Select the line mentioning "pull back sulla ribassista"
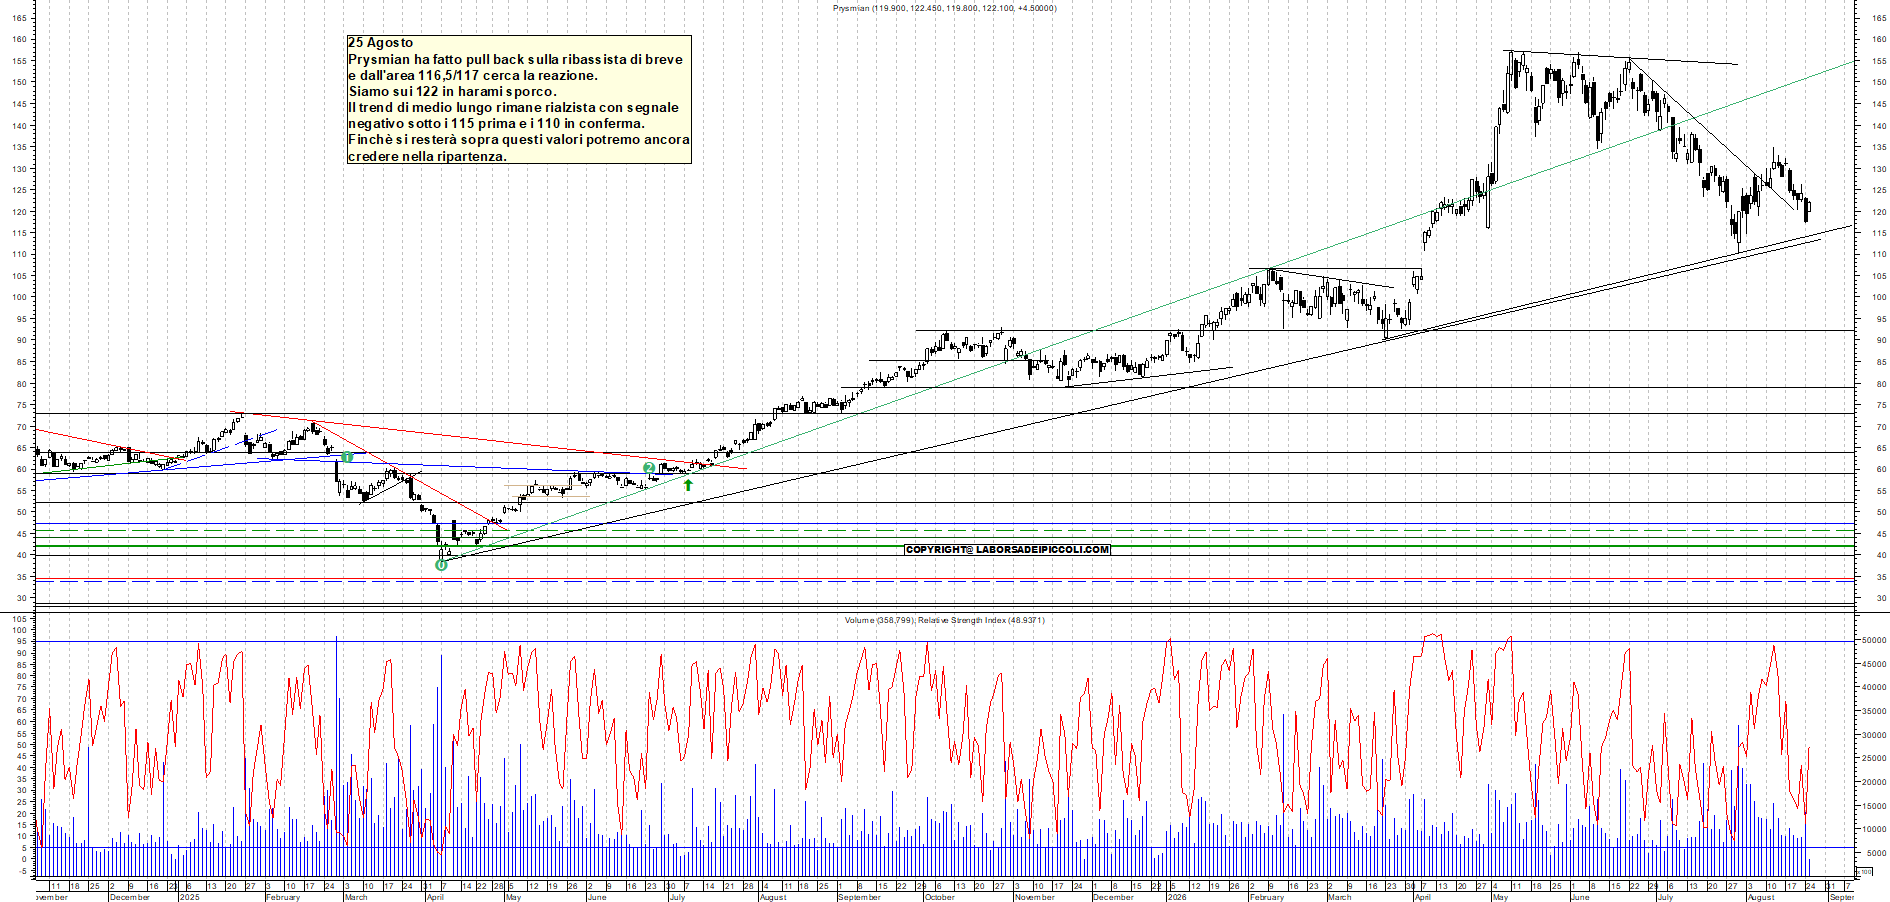Viewport: 1890px width, 902px height. (515, 59)
